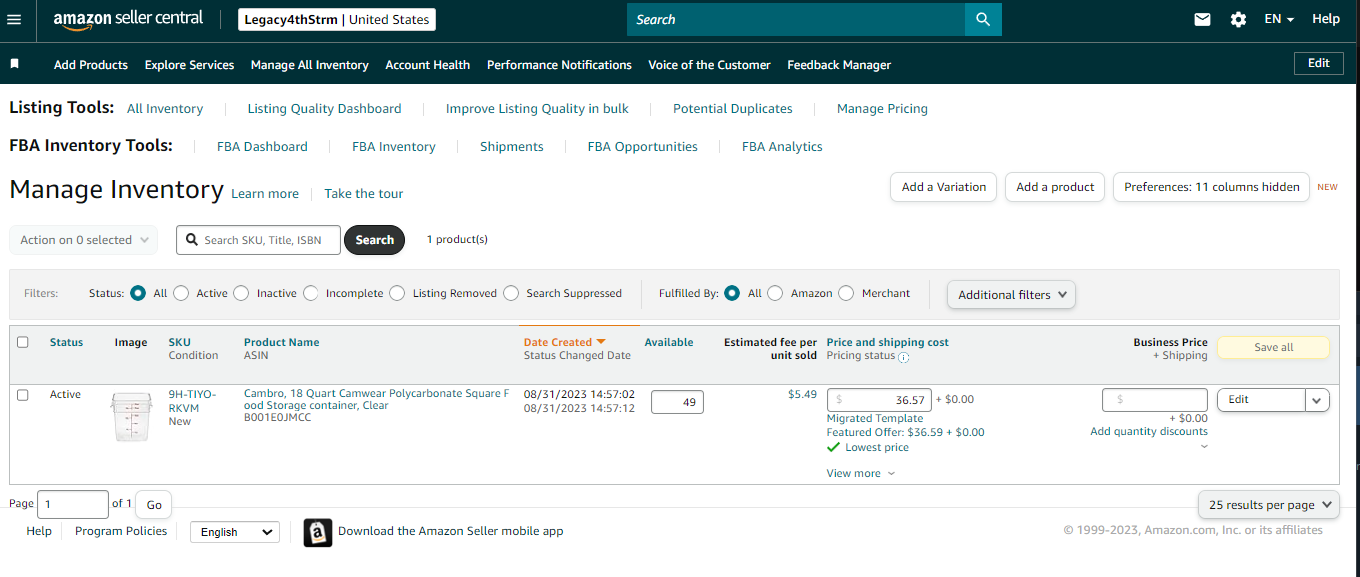The height and width of the screenshot is (577, 1360).
Task: Open the FBA Opportunities link
Action: (643, 146)
